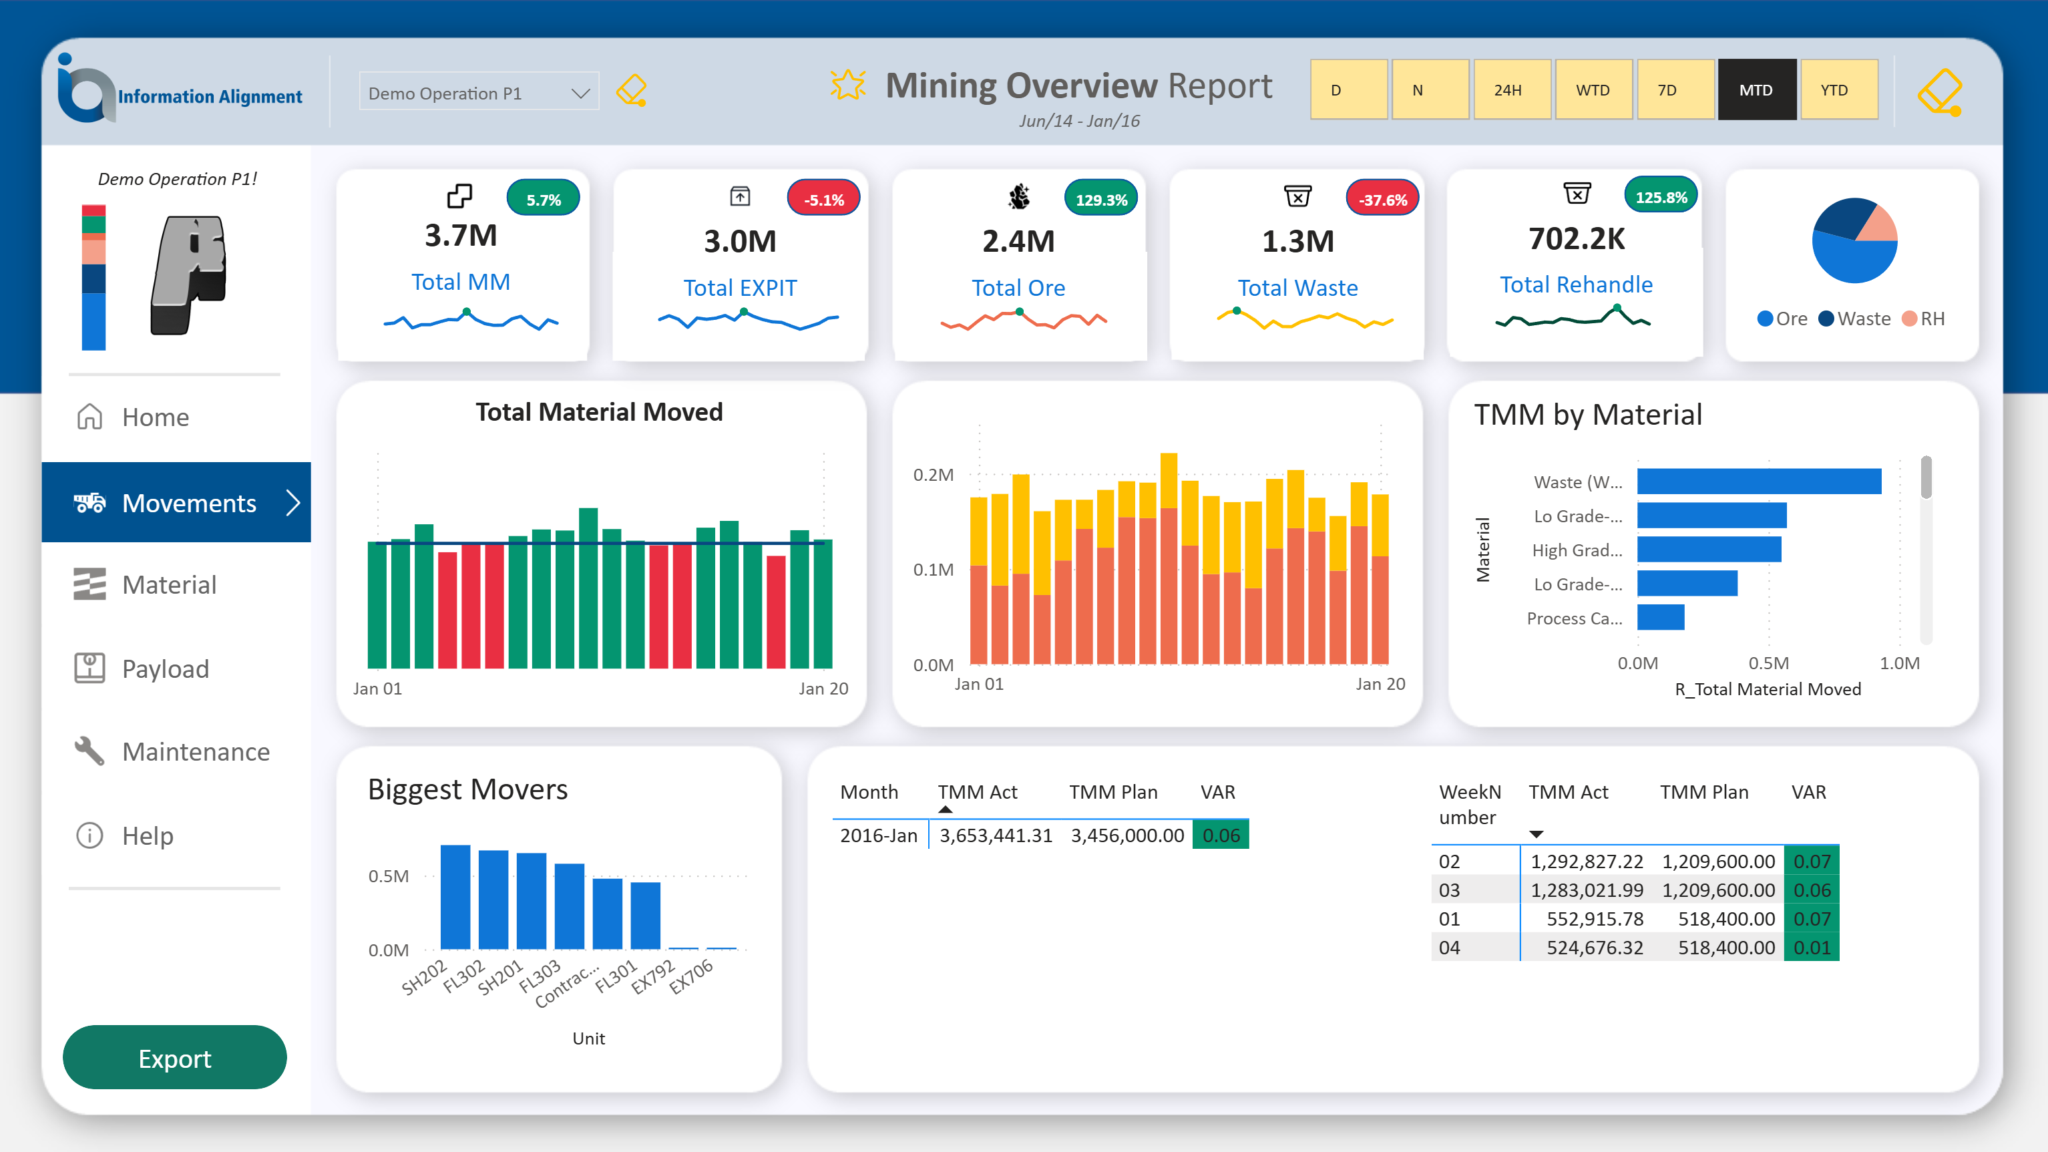Click the Waste legend color dot

(x=1827, y=318)
